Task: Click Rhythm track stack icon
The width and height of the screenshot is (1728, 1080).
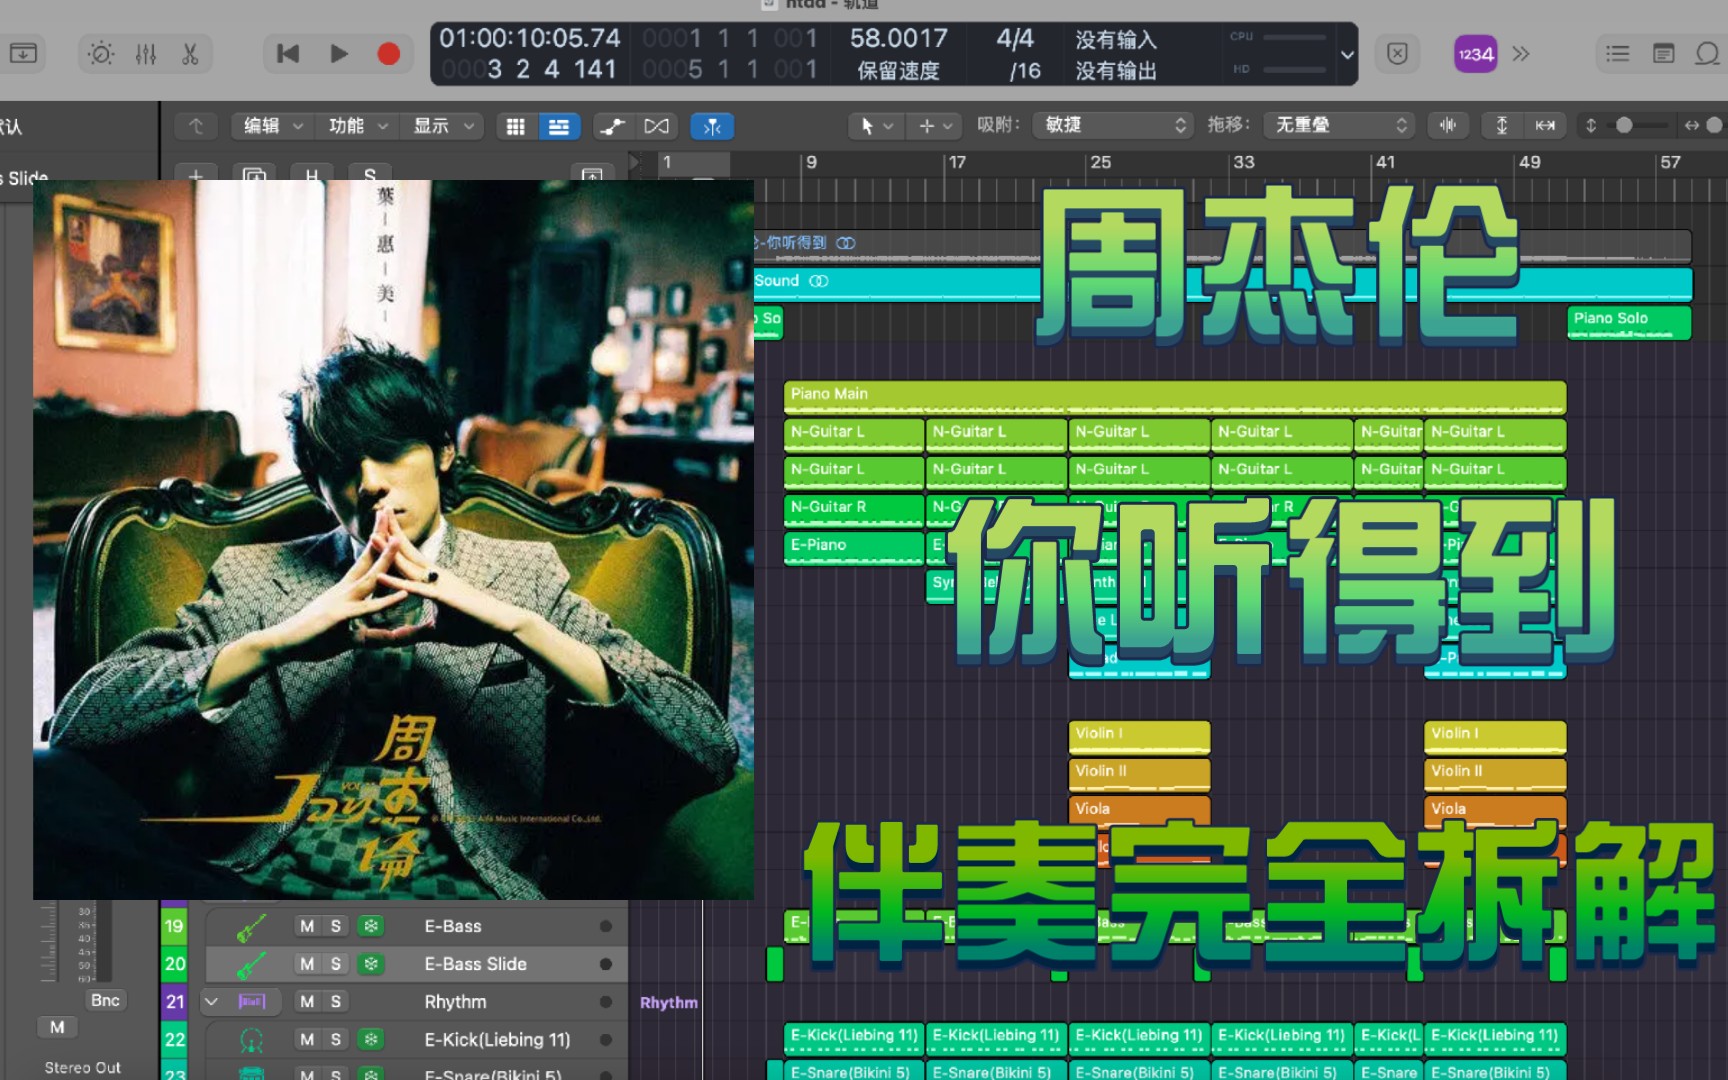Action: pyautogui.click(x=251, y=1001)
